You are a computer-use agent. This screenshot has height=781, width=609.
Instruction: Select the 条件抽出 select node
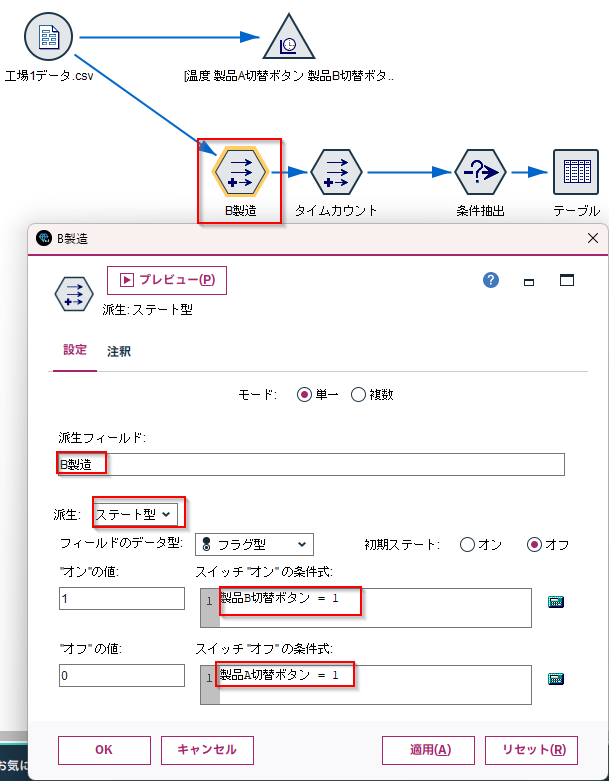(x=480, y=172)
